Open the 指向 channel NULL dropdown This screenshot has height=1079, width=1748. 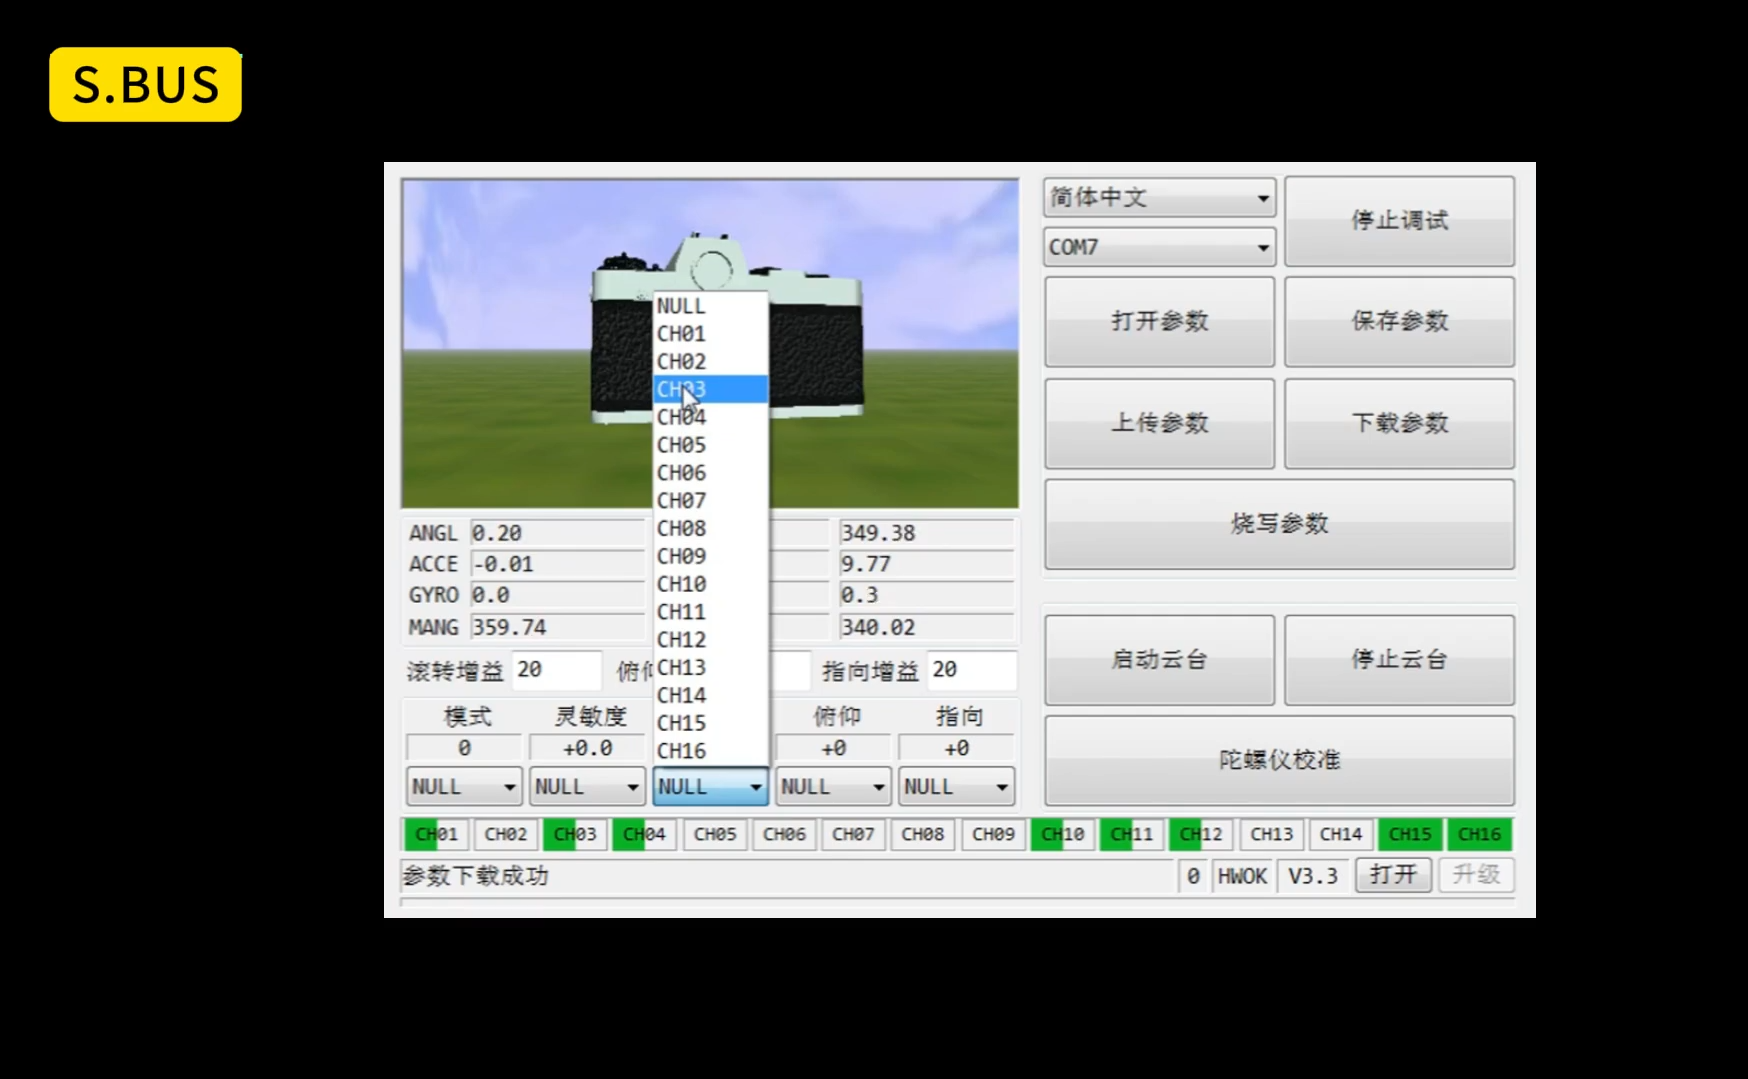click(x=956, y=787)
